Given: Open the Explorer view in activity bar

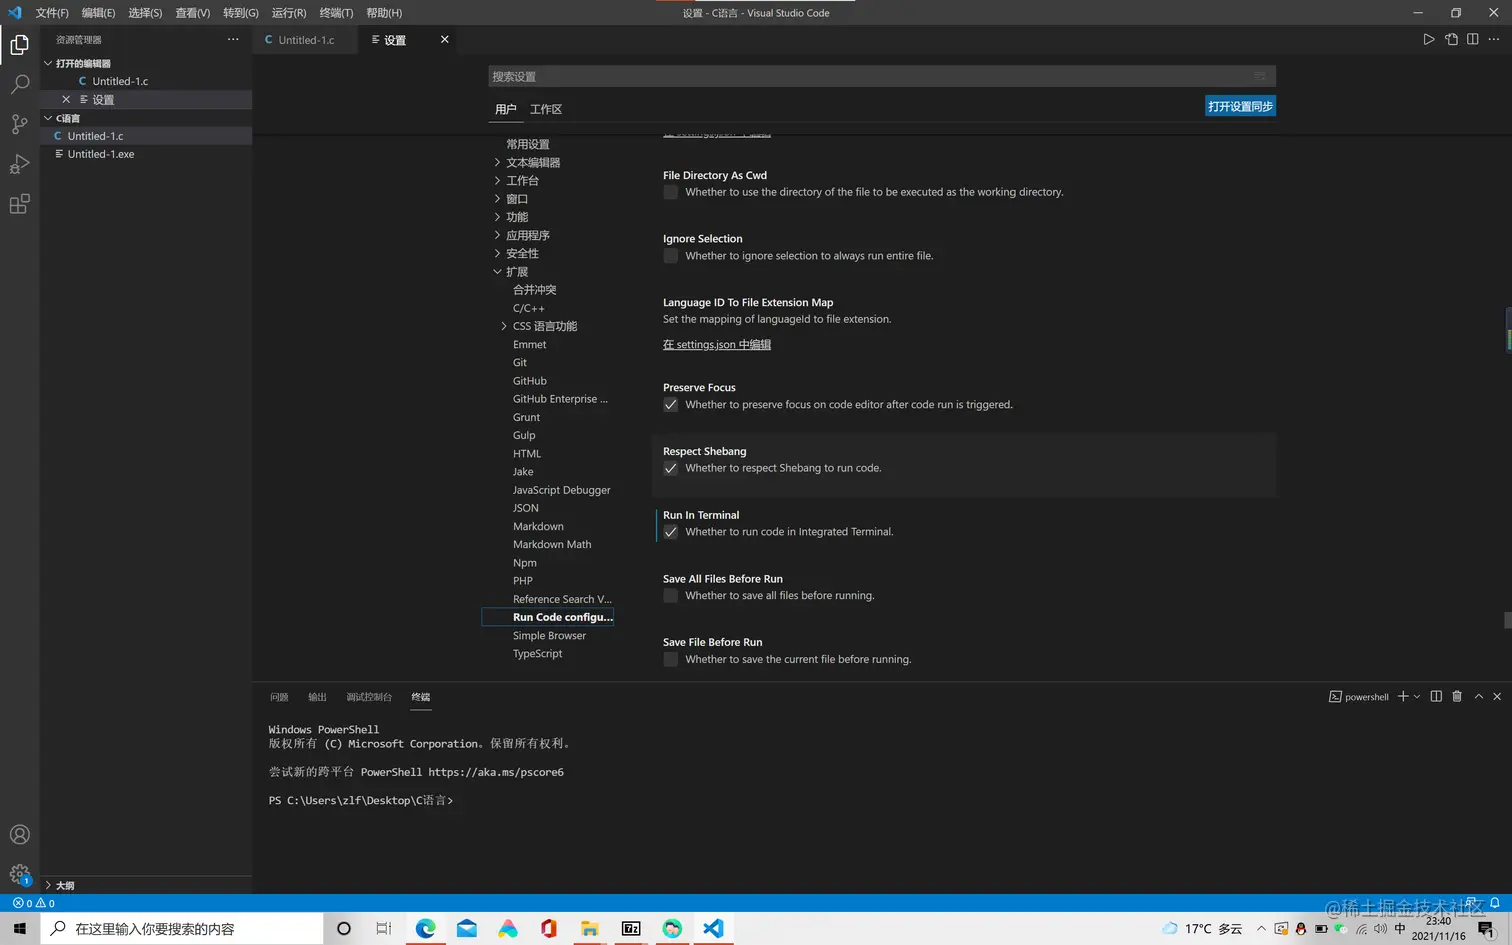Looking at the screenshot, I should pyautogui.click(x=19, y=45).
